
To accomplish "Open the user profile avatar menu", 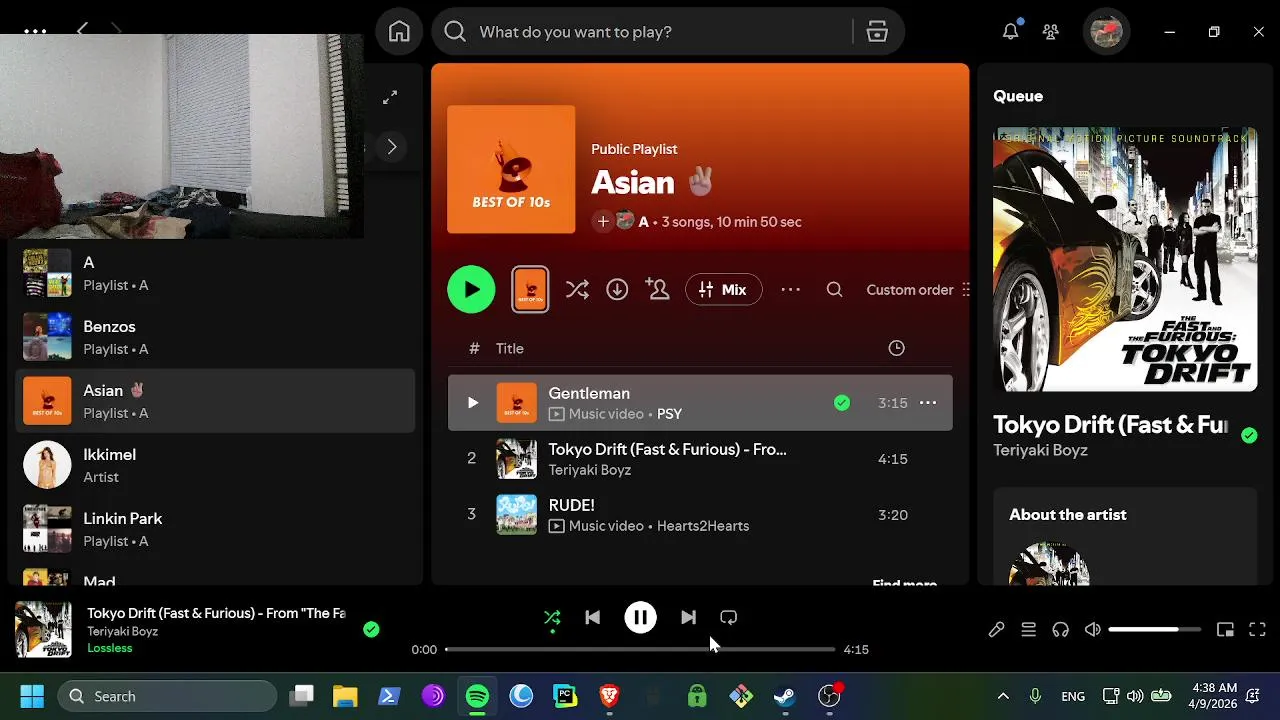I will click(x=1106, y=32).
